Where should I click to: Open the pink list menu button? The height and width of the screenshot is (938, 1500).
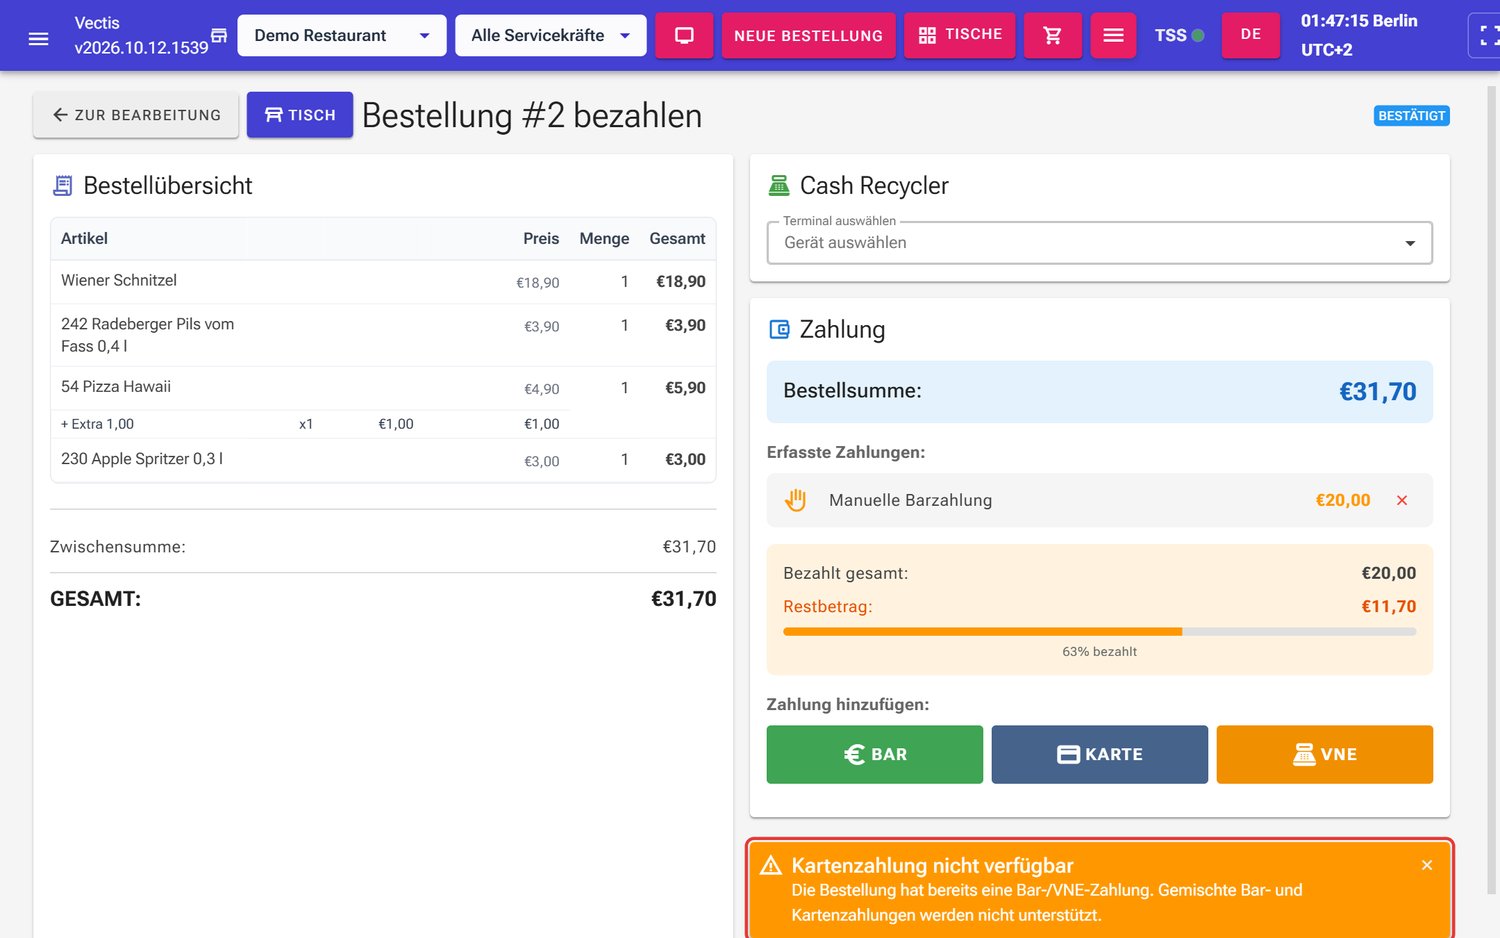click(x=1113, y=35)
